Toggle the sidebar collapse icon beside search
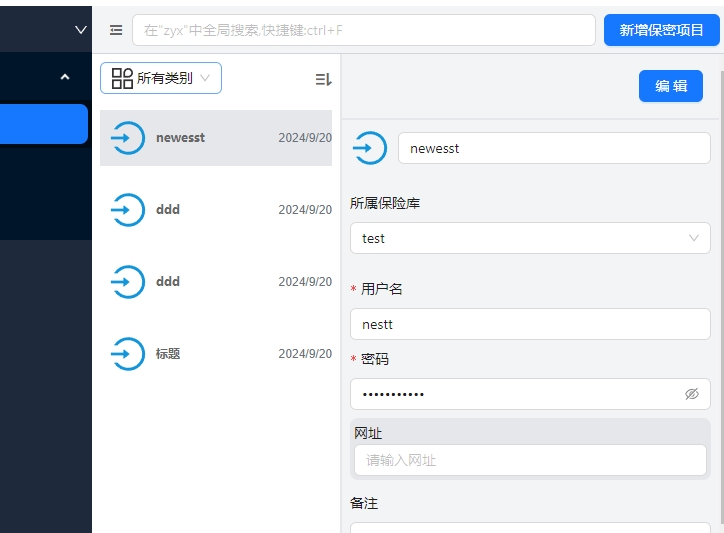The image size is (724, 533). tap(116, 30)
